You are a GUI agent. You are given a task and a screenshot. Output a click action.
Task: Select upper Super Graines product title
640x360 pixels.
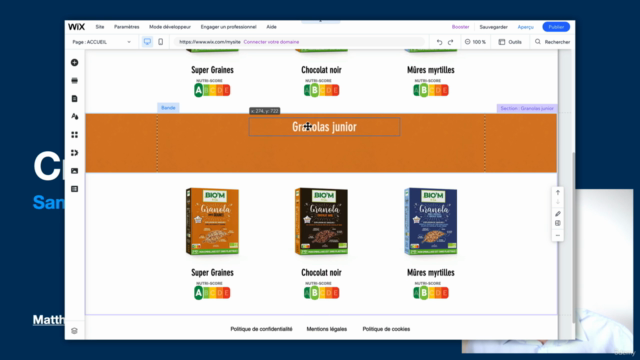(x=212, y=70)
